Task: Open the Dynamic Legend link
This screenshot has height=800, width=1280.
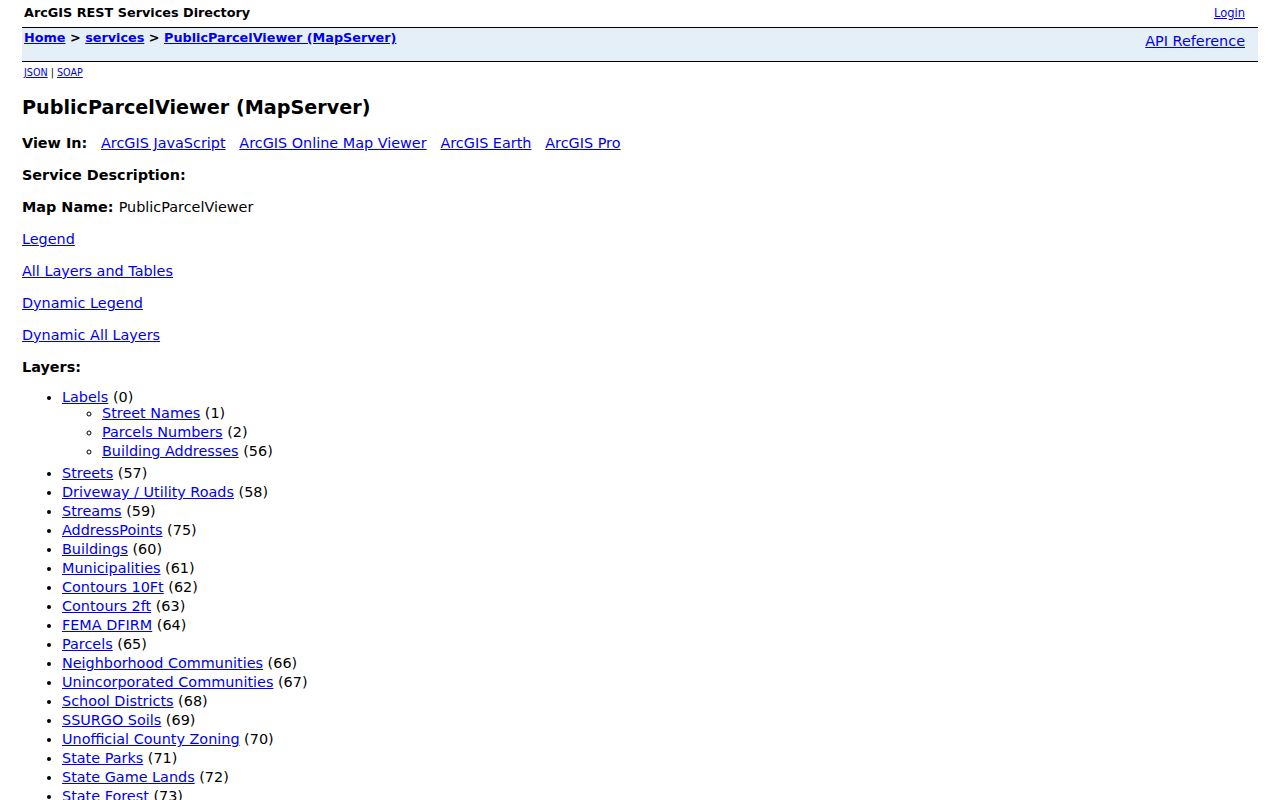Action: point(82,303)
